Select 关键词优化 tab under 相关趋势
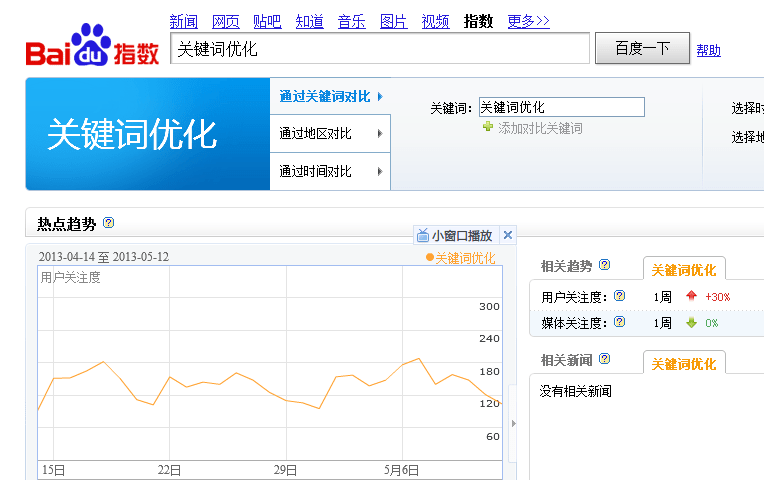The image size is (764, 480). point(684,269)
